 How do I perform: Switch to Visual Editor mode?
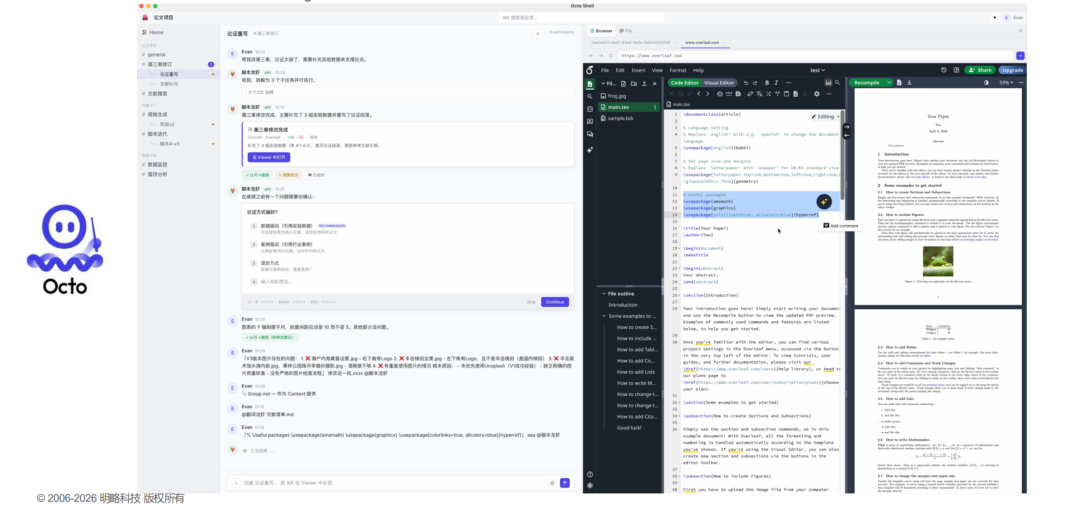(x=718, y=83)
